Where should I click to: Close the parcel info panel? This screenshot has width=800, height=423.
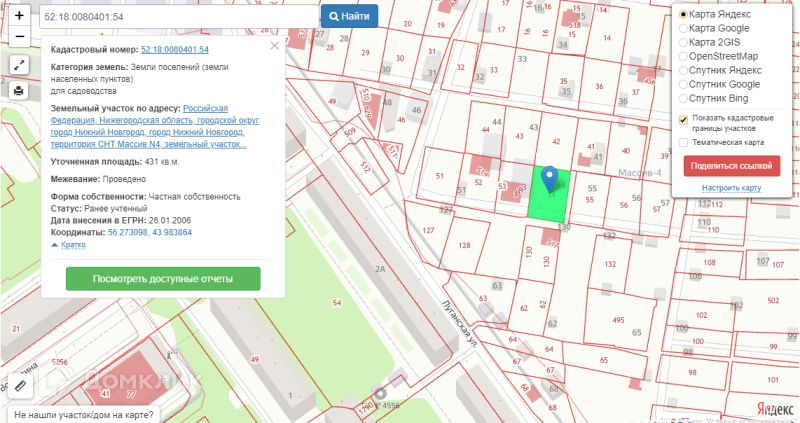click(274, 45)
